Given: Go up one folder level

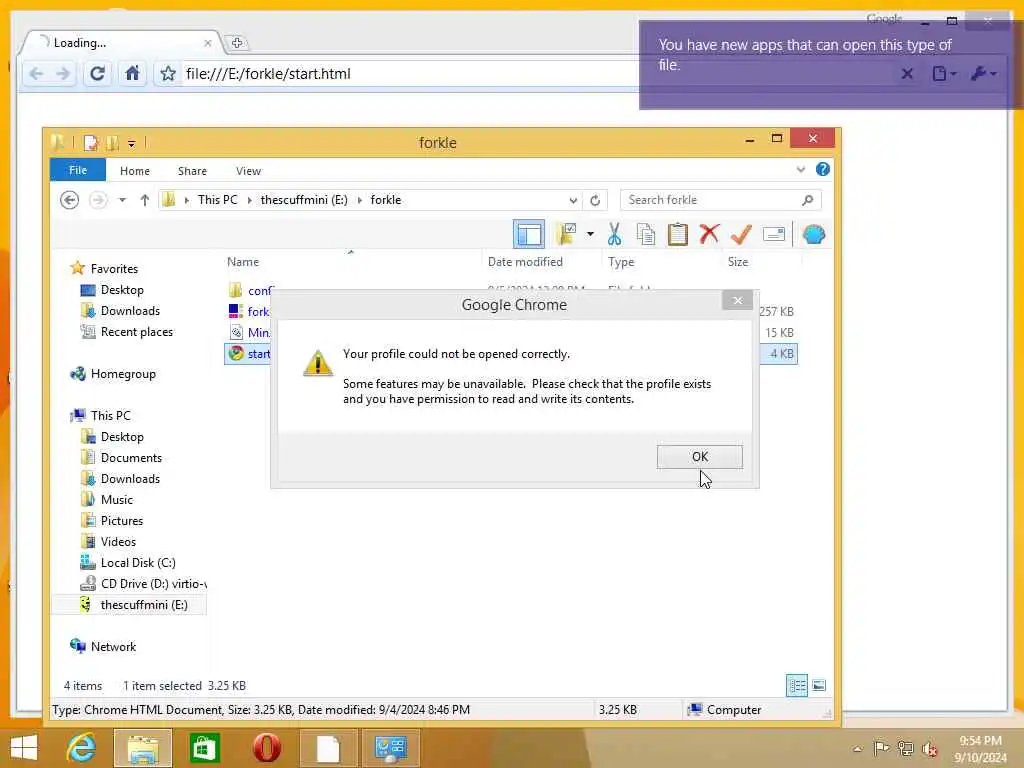Looking at the screenshot, I should (x=144, y=200).
